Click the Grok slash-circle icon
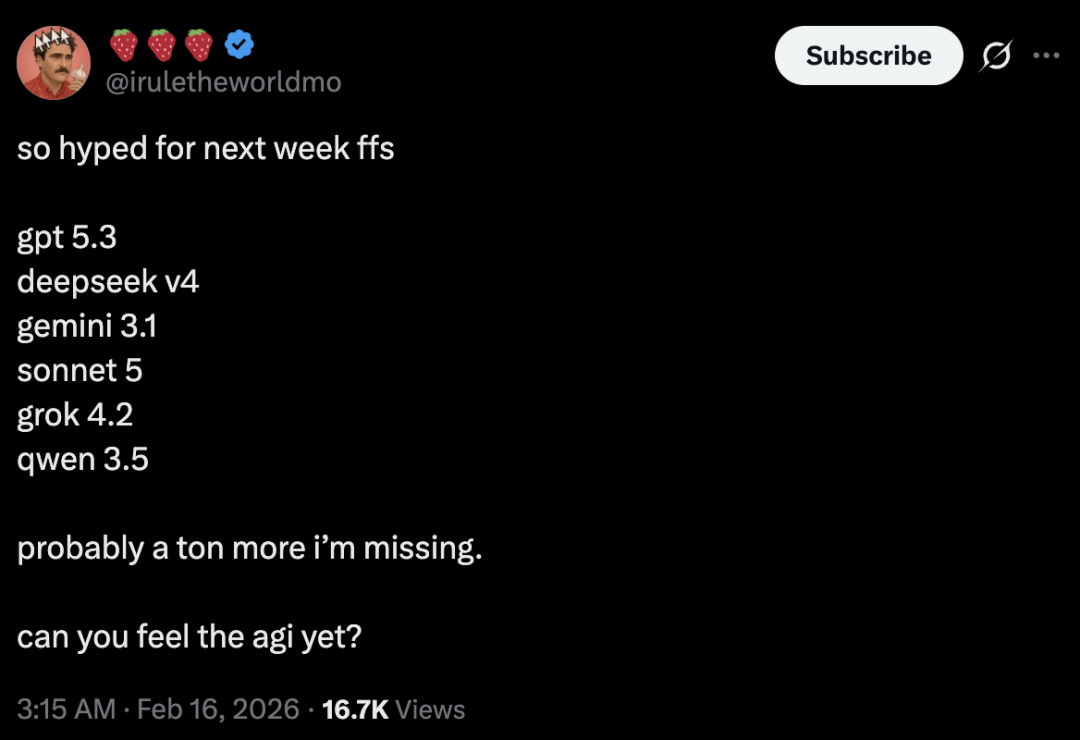Viewport: 1080px width, 740px height. point(995,56)
